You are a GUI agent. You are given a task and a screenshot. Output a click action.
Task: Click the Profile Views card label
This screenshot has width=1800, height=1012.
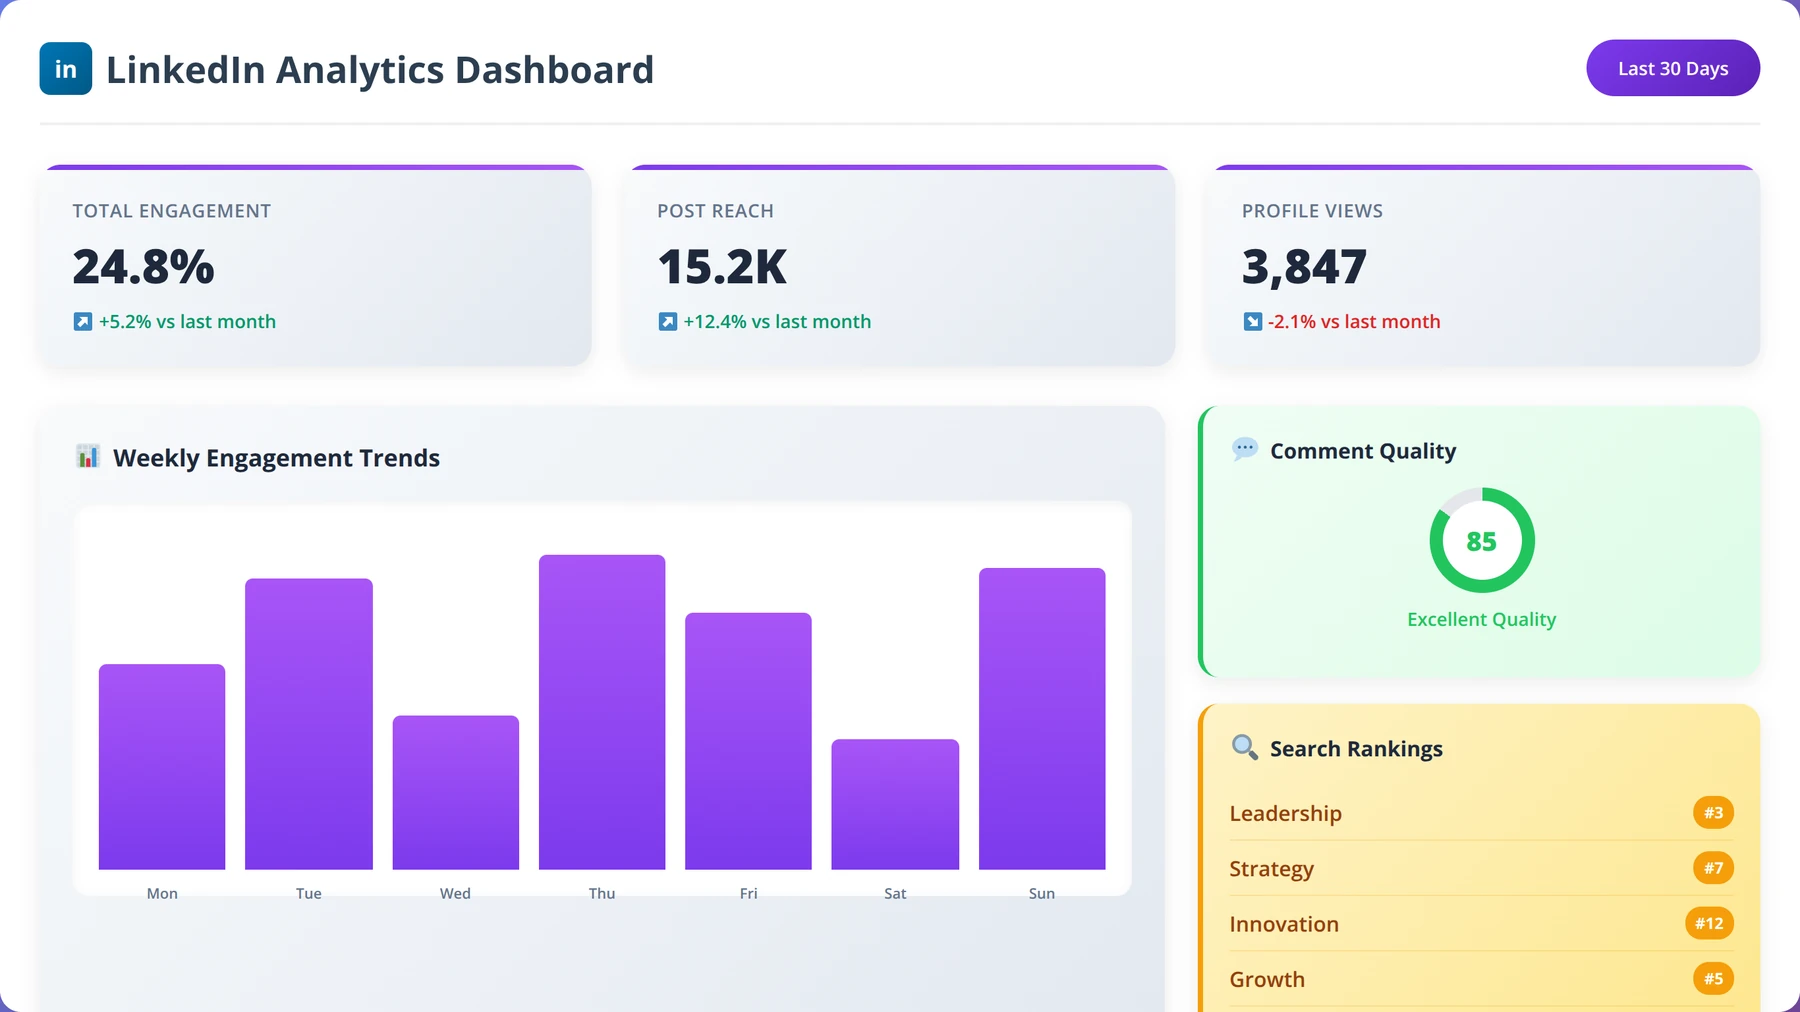click(x=1312, y=211)
